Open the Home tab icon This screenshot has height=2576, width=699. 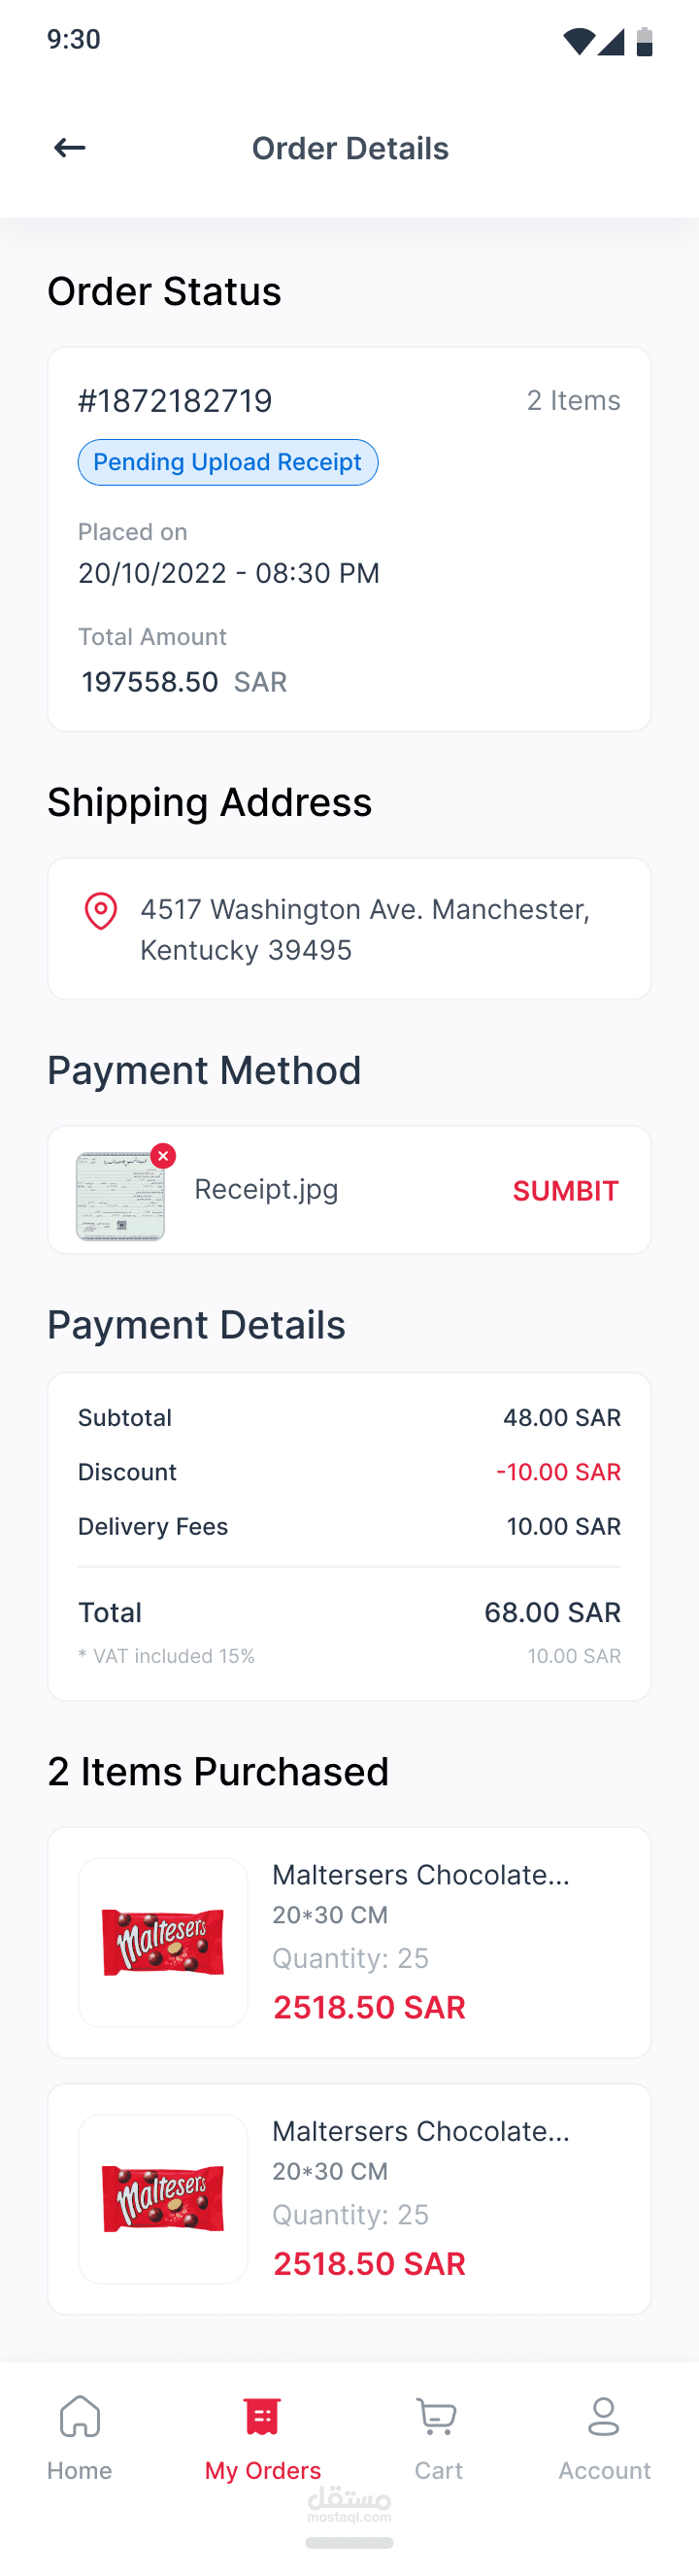[80, 2418]
